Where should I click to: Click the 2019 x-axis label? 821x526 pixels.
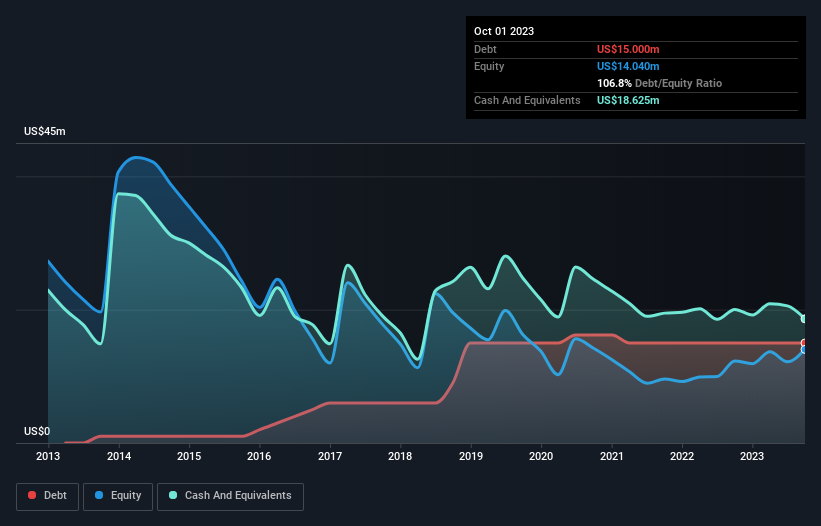point(471,456)
